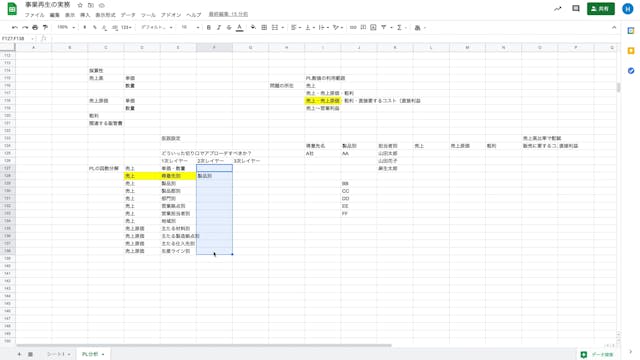Open Keep in side panel

631,51
